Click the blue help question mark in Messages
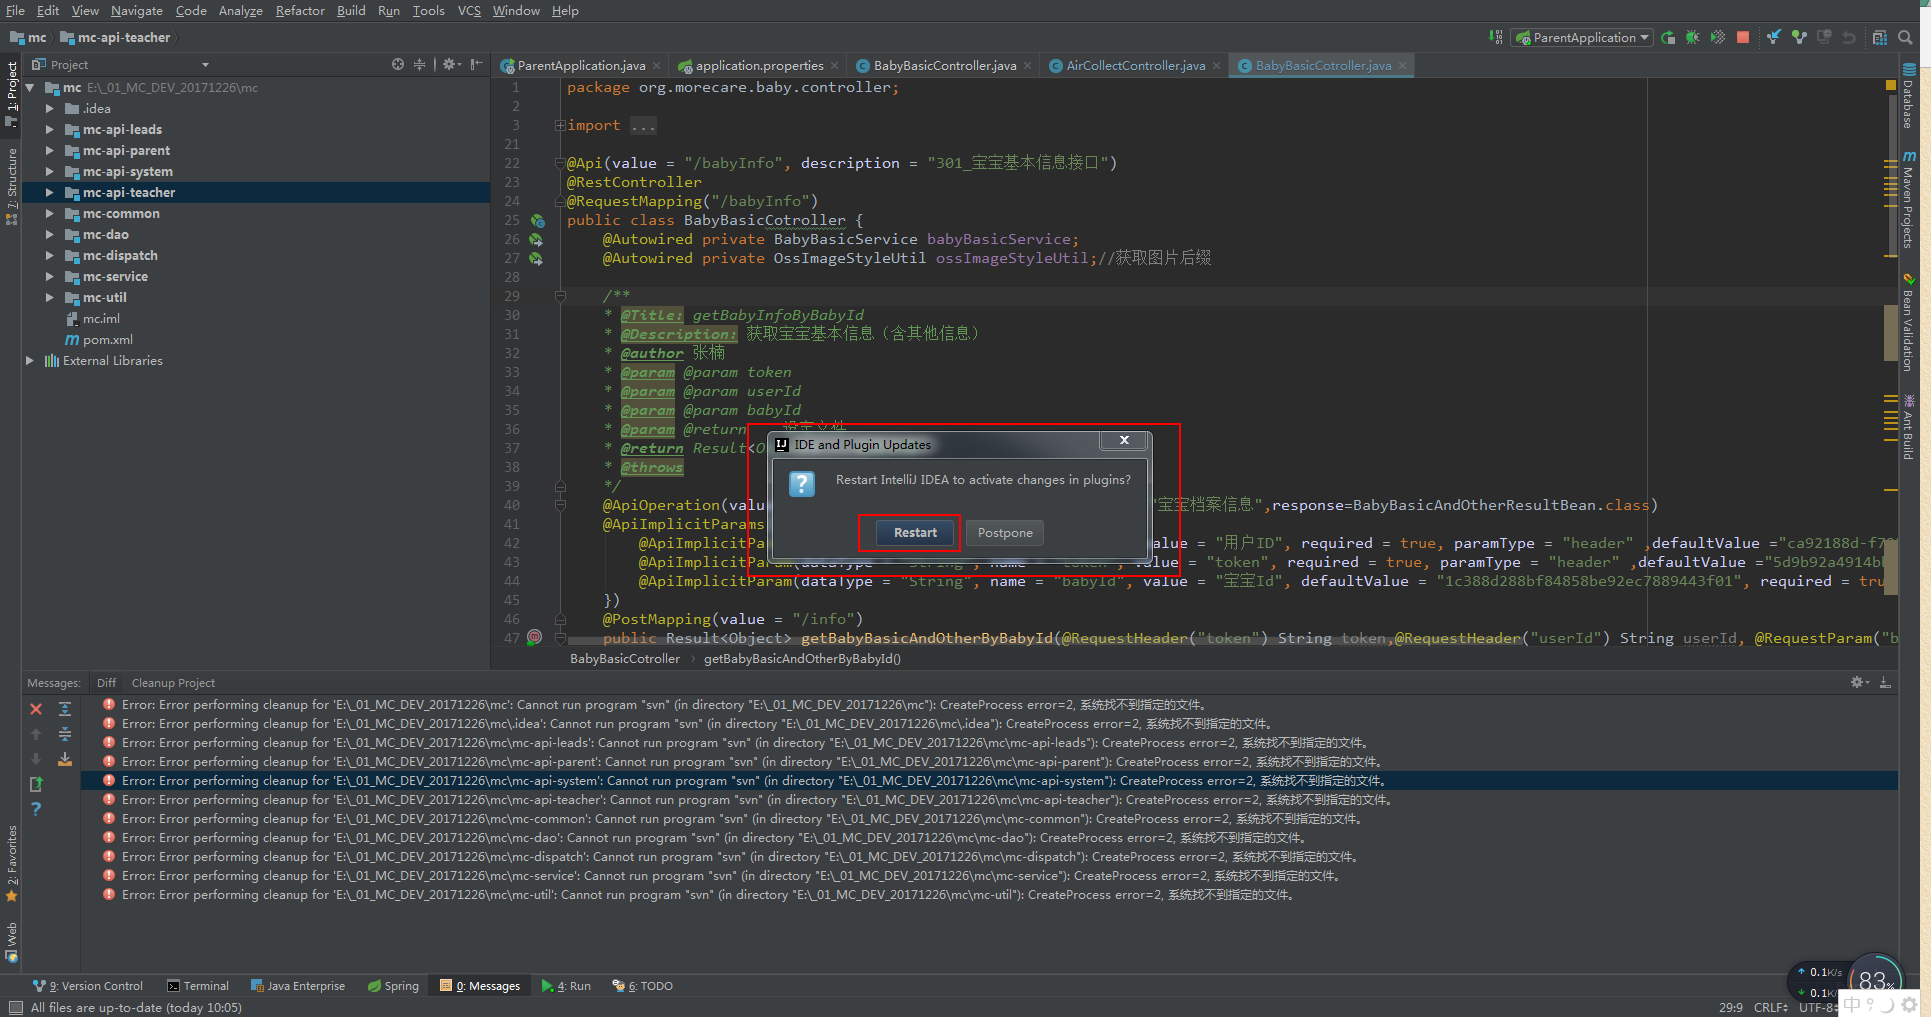The image size is (1931, 1017). tap(36, 809)
